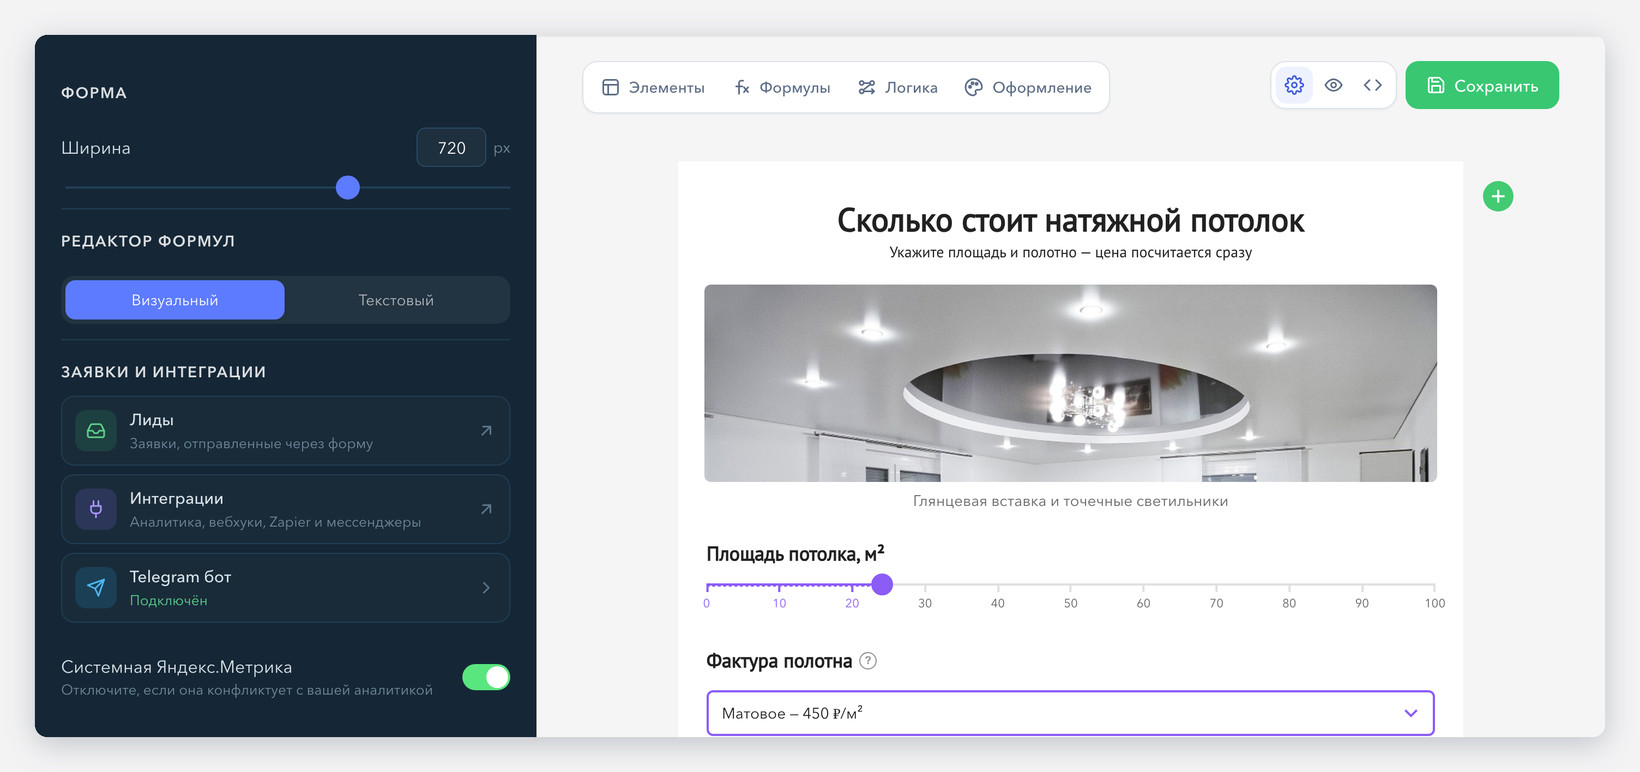Open the Матовое – 450 ₽/м² dropdown
This screenshot has height=772, width=1640.
click(1070, 713)
